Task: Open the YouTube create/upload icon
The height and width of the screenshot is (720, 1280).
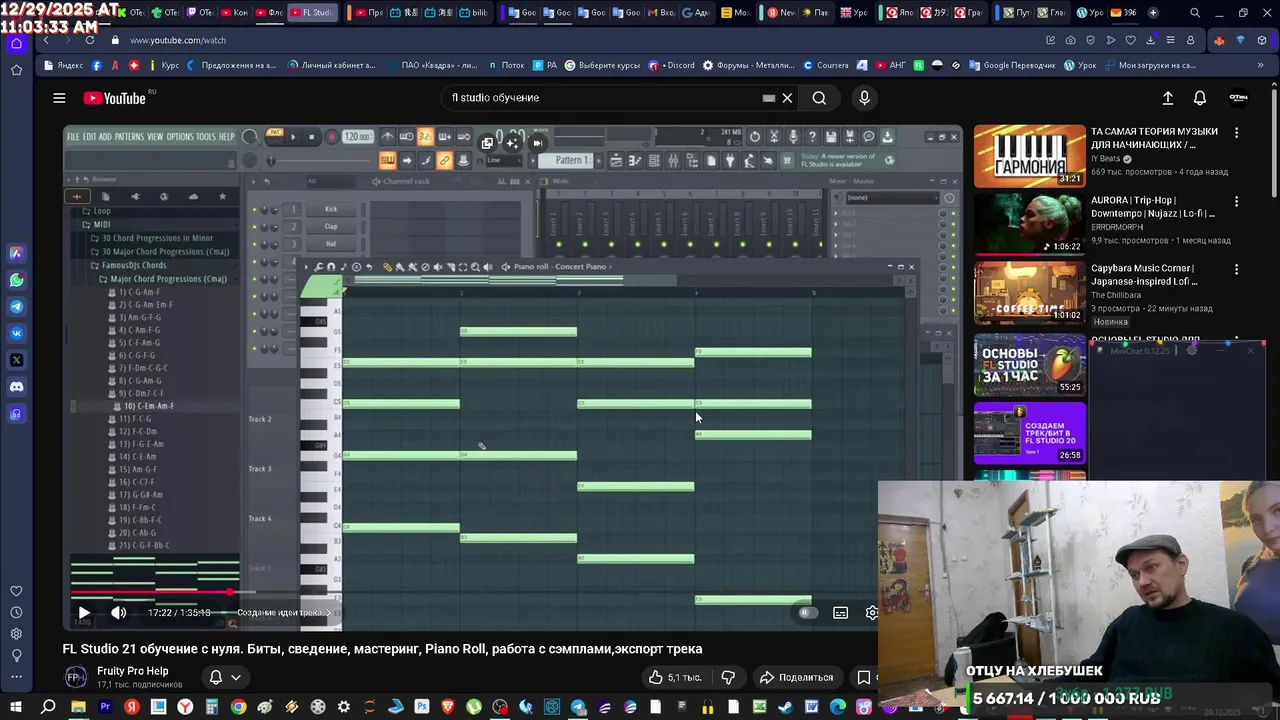Action: click(x=1167, y=98)
